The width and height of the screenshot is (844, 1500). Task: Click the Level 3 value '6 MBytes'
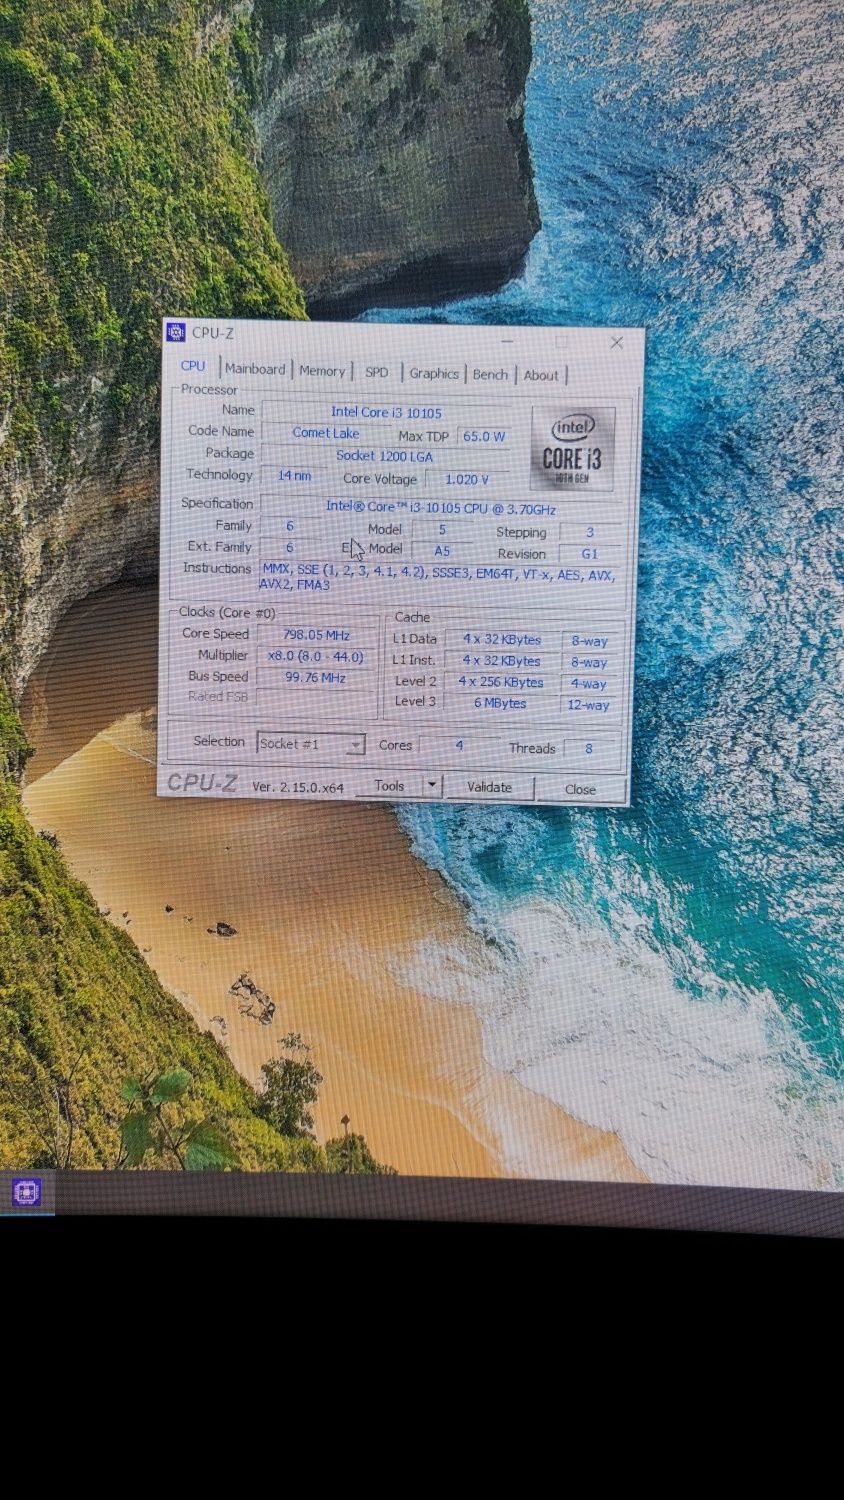pos(501,703)
